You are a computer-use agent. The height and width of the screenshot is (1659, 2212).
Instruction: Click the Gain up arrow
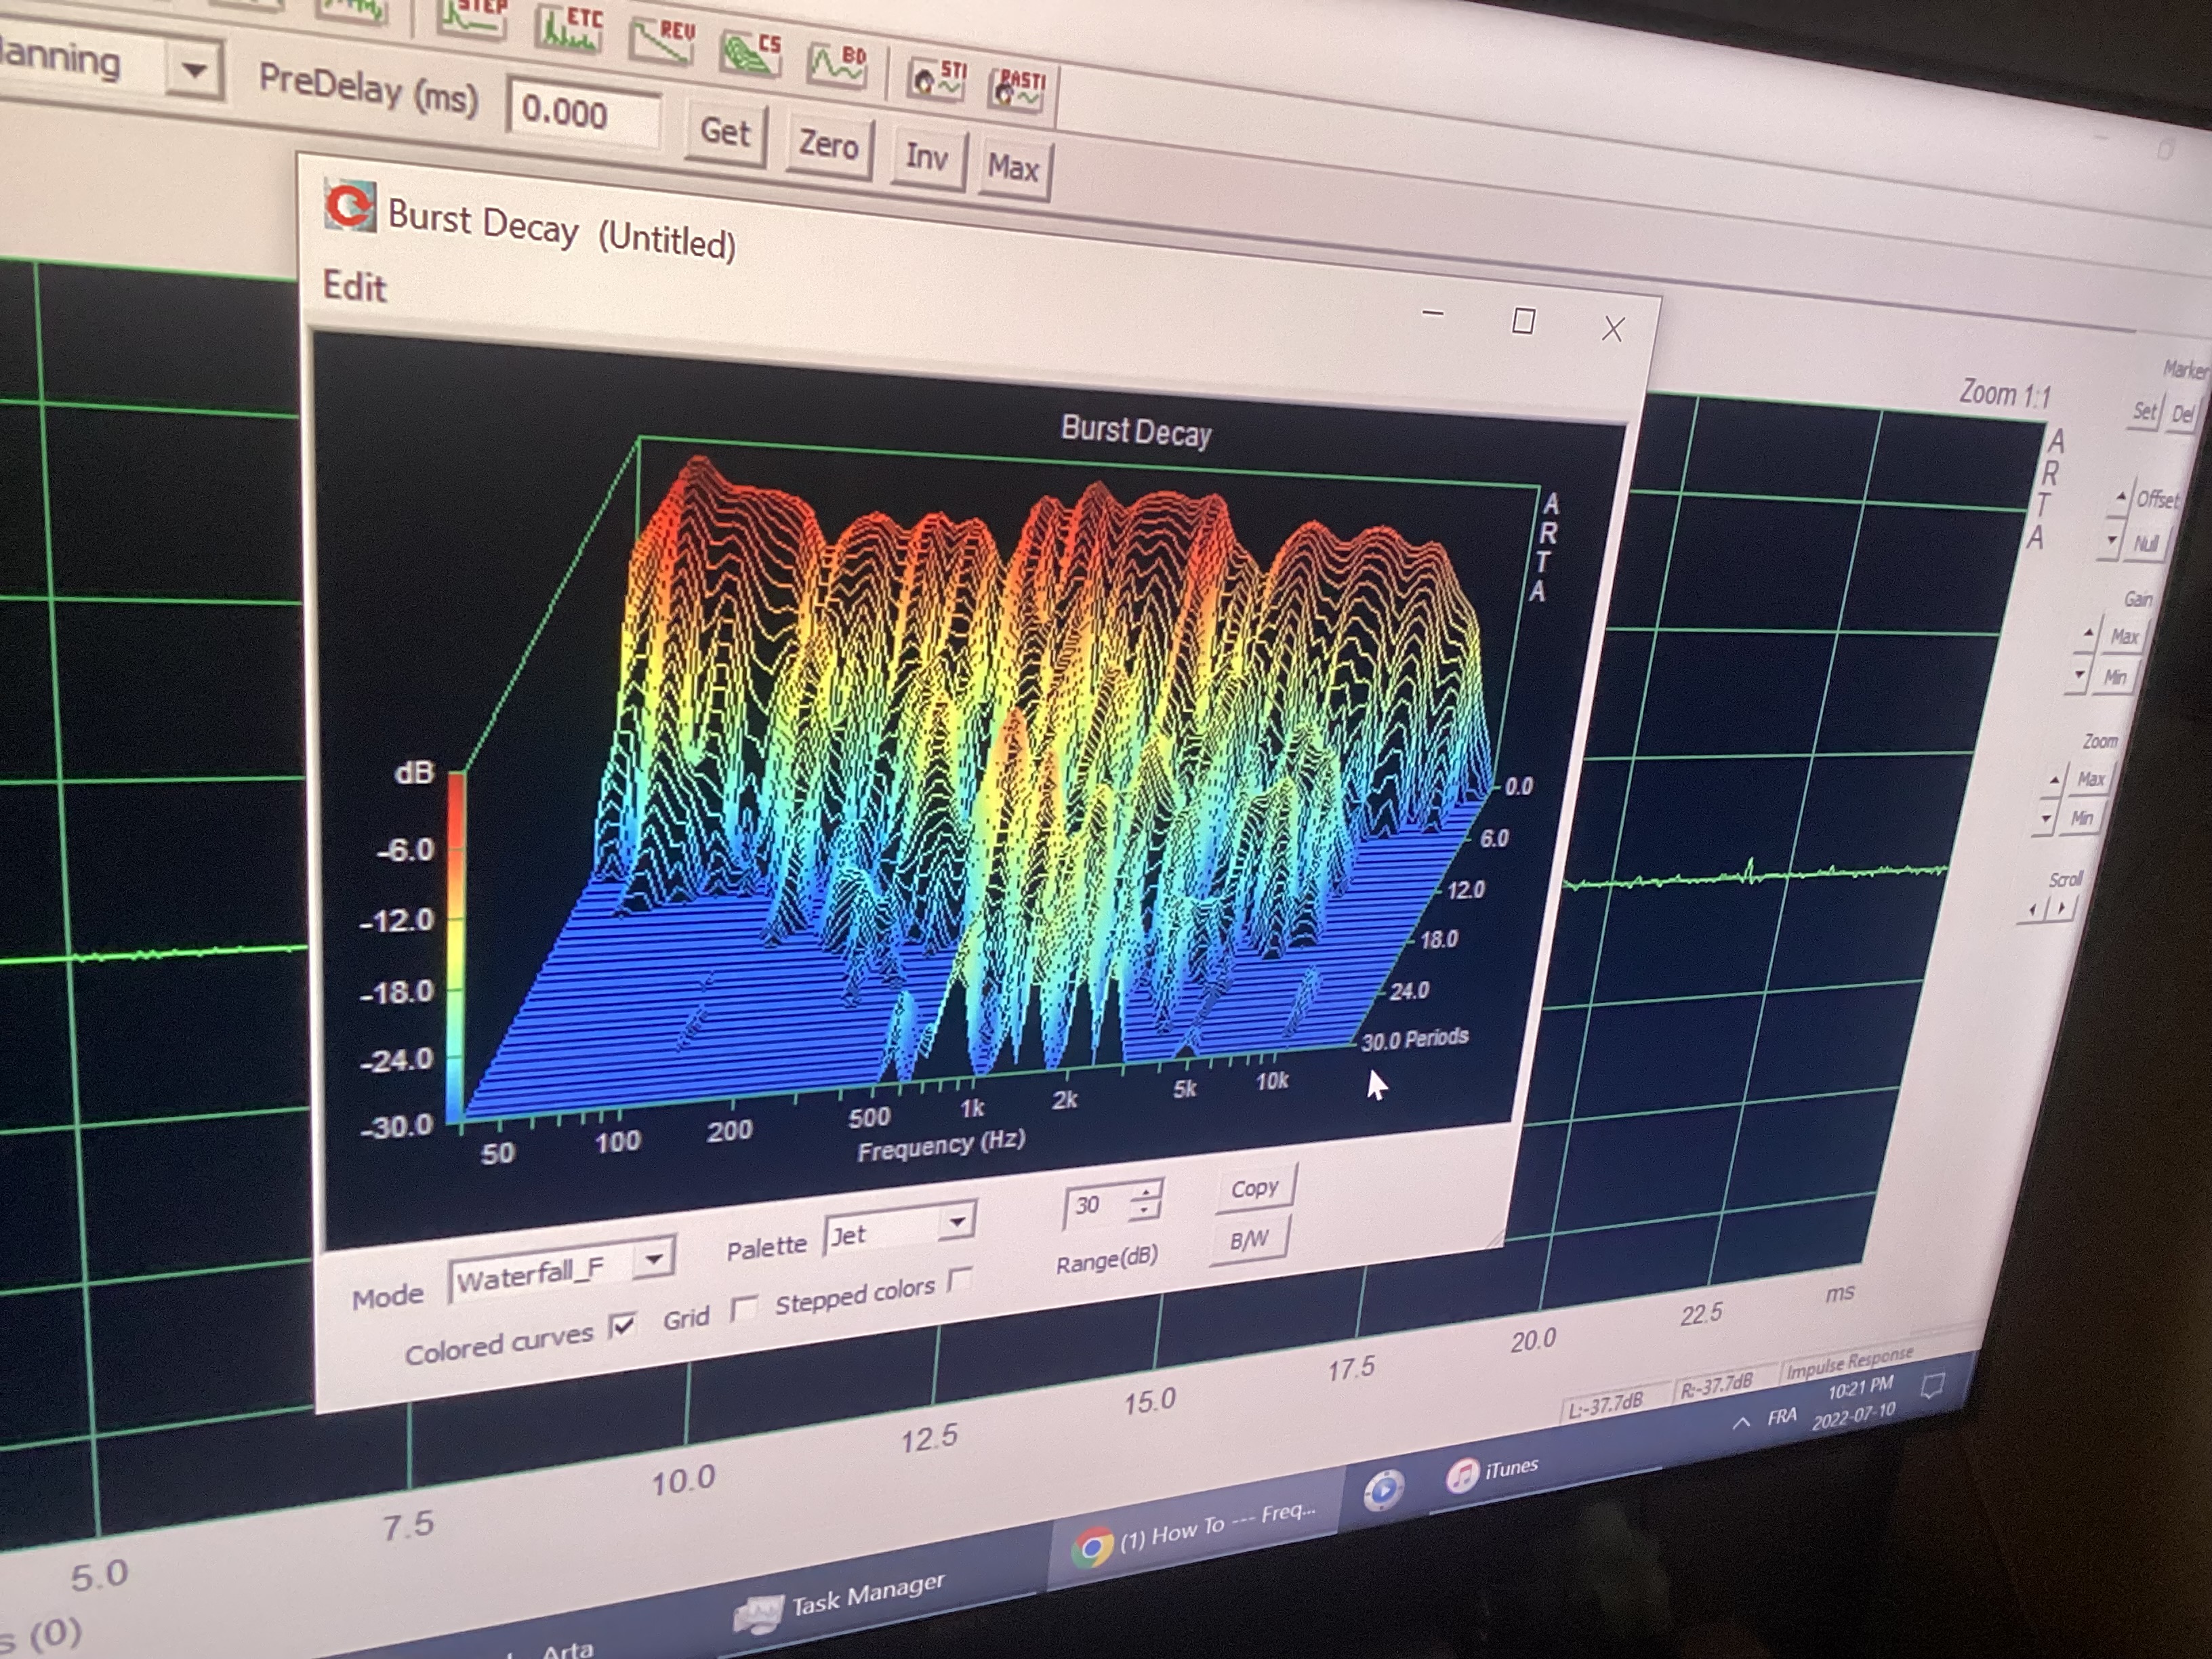coord(2088,634)
